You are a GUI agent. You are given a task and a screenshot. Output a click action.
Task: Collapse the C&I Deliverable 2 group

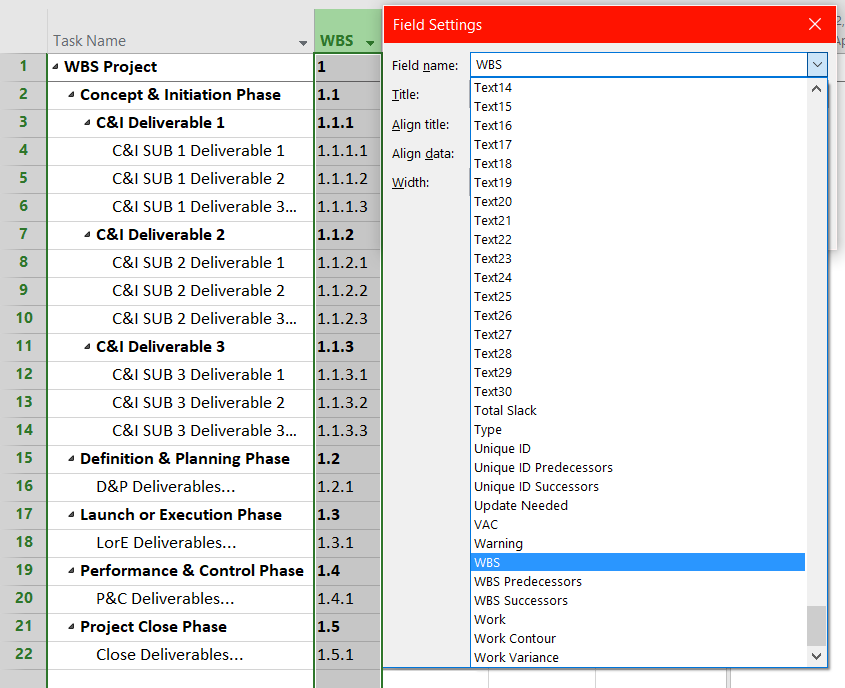click(87, 235)
